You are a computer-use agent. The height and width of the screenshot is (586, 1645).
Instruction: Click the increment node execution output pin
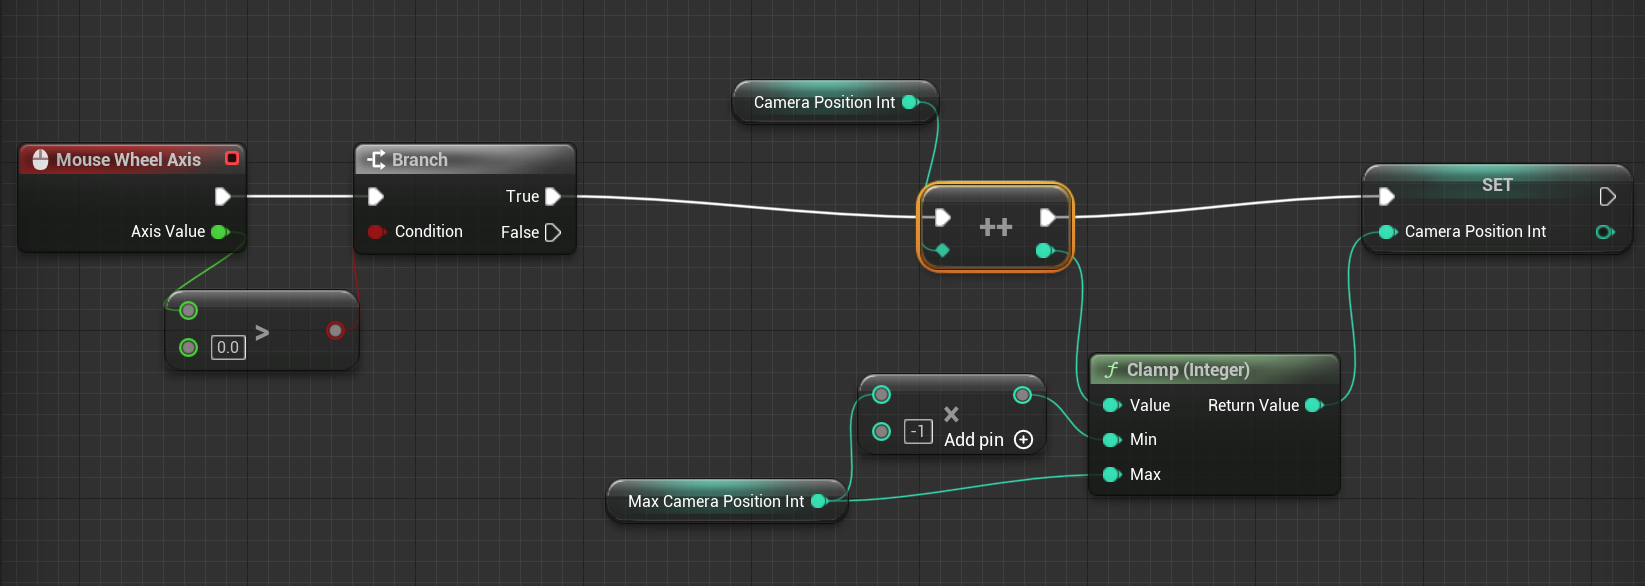tap(1047, 218)
